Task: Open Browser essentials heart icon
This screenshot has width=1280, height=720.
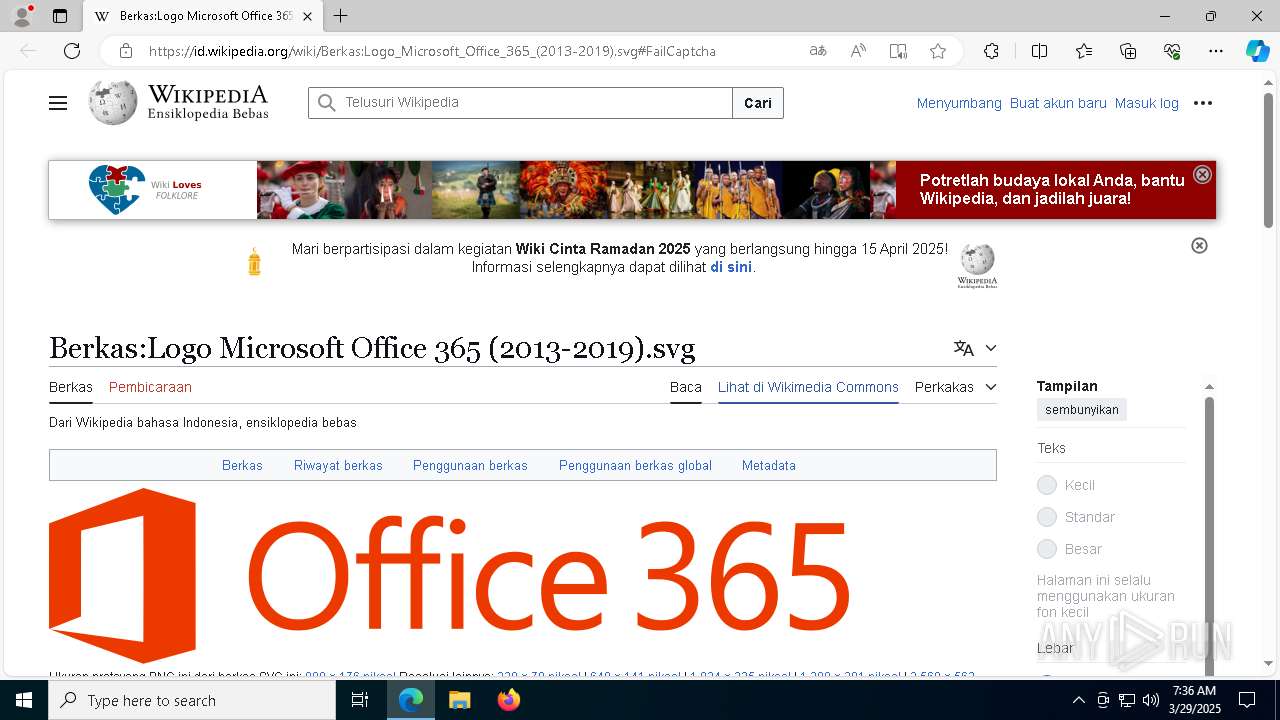Action: [x=1172, y=51]
